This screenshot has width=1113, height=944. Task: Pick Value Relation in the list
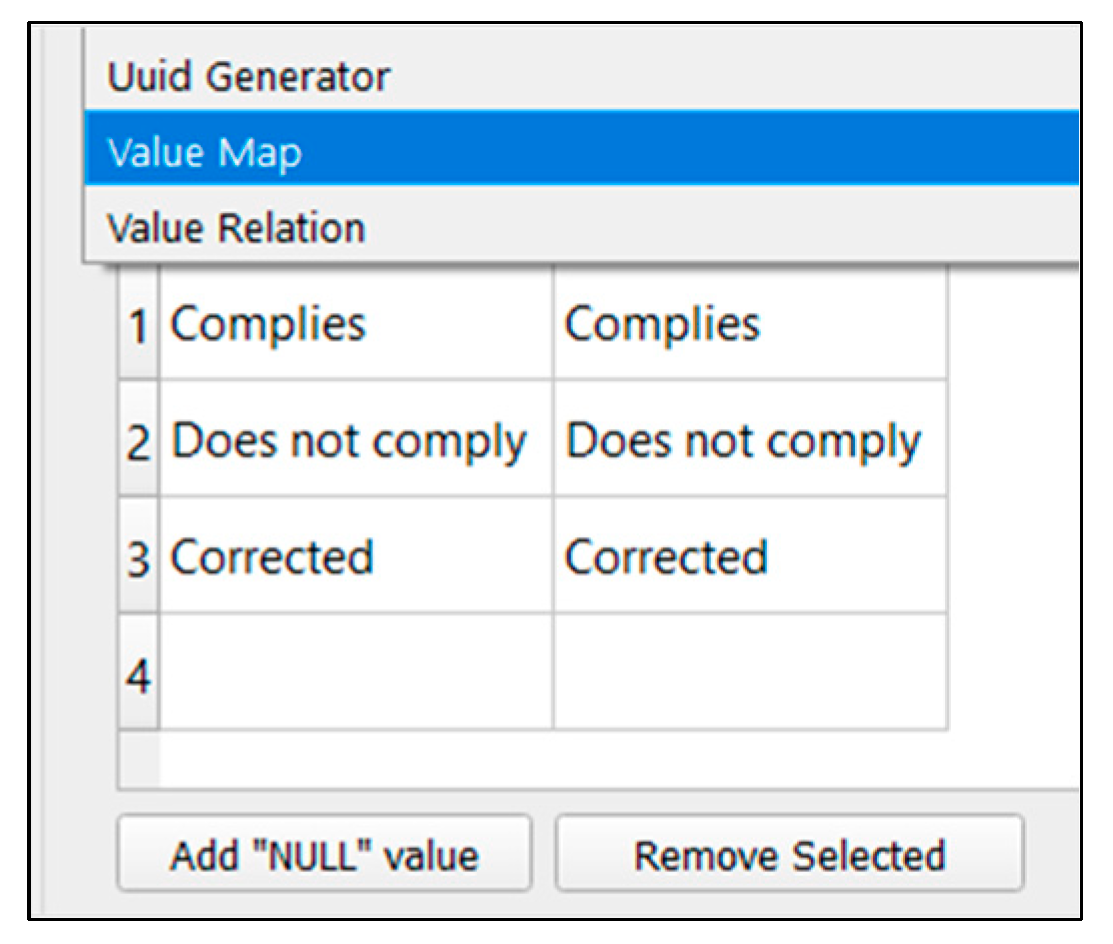coord(236,228)
